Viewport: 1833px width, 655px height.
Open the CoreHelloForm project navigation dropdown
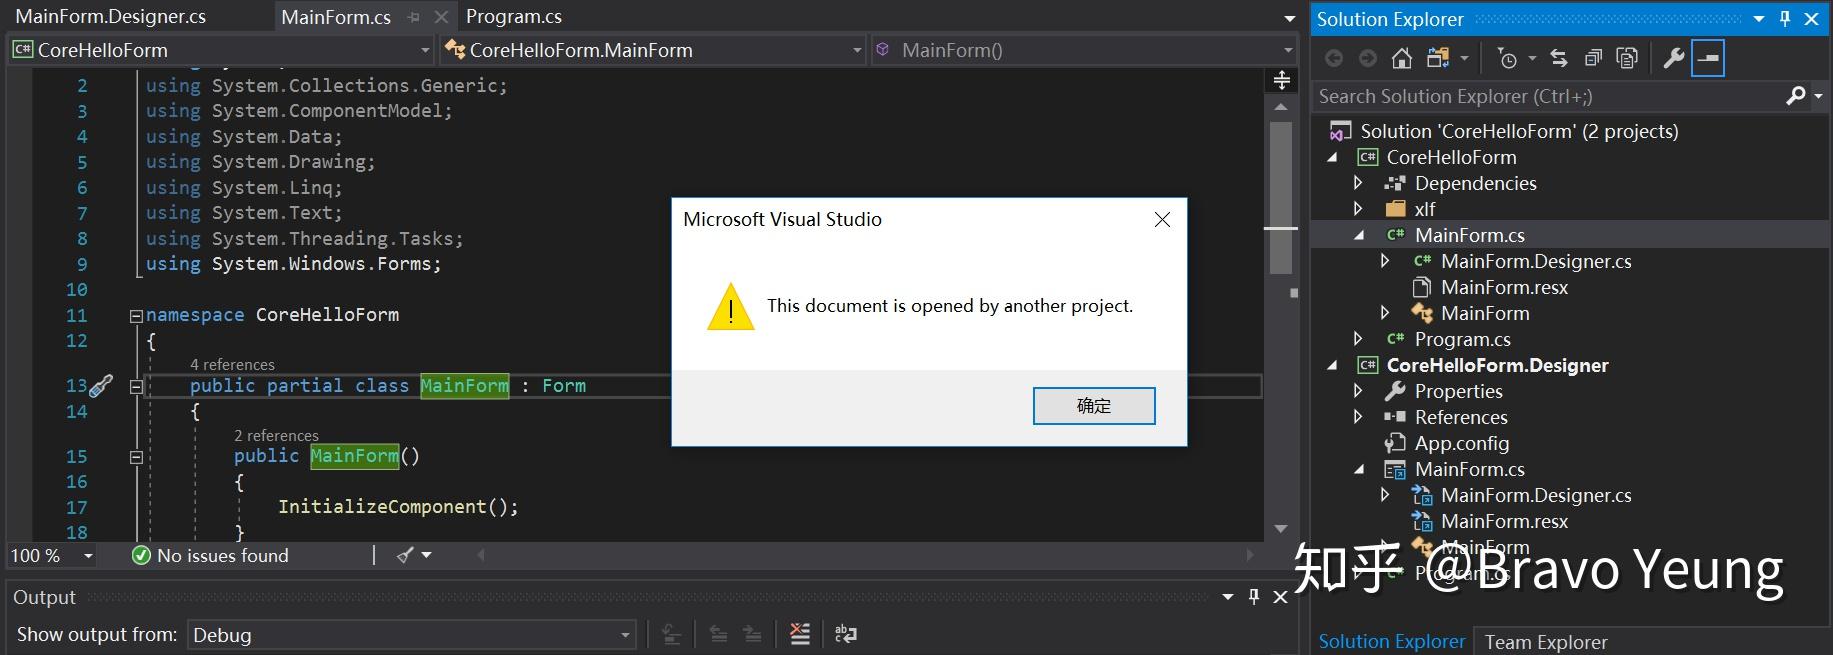pyautogui.click(x=425, y=50)
